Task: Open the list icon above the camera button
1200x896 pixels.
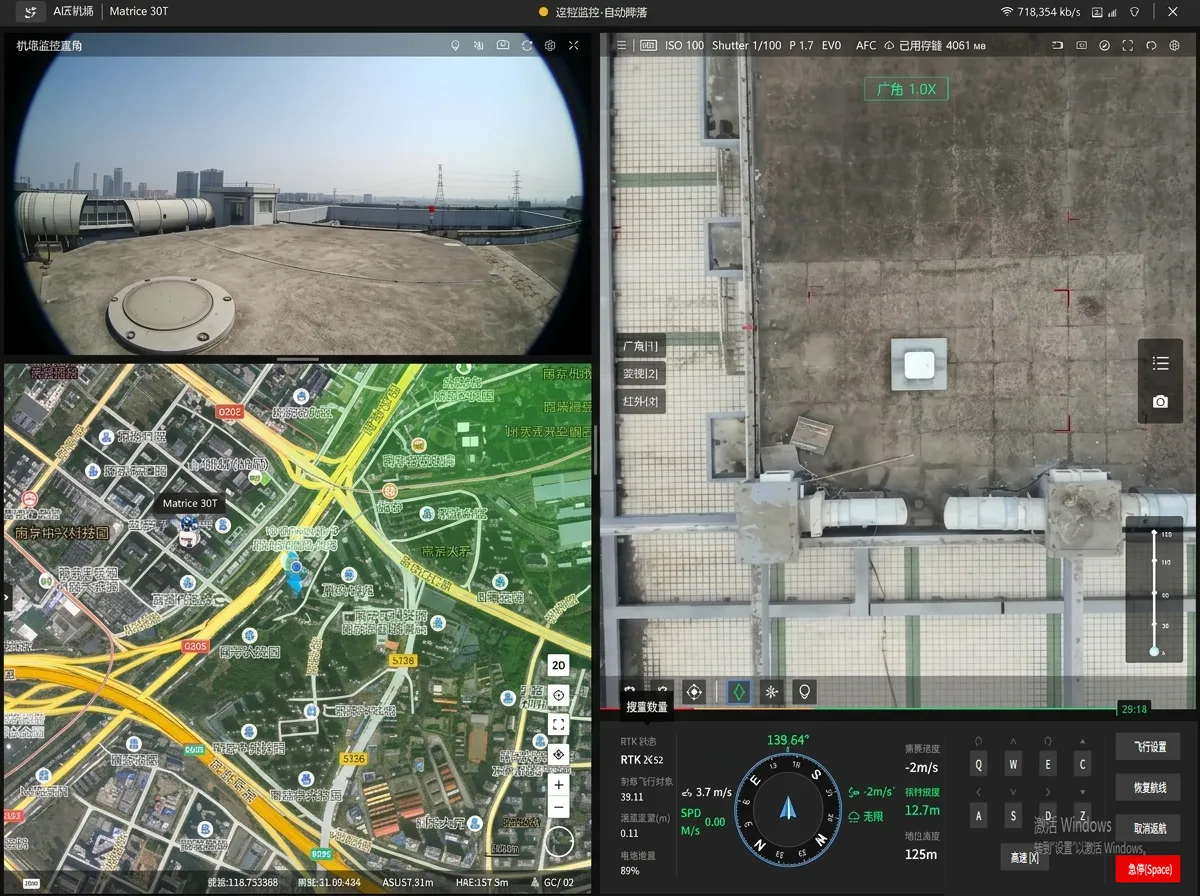Action: tap(1160, 363)
